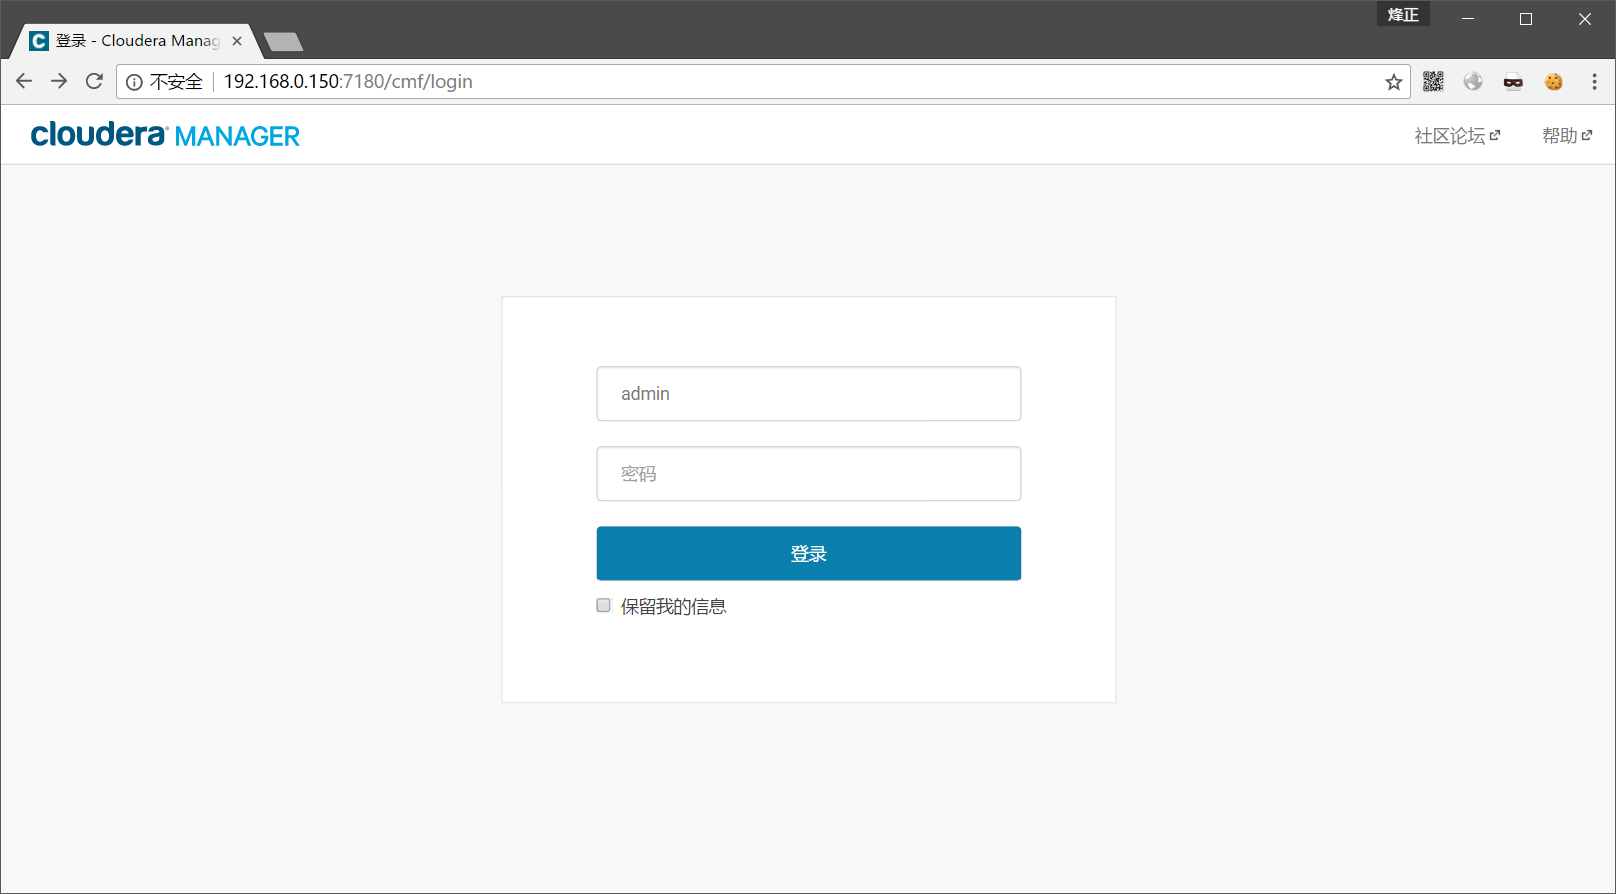The height and width of the screenshot is (894, 1616).
Task: Click the Cloudera Manager logo
Action: click(165, 135)
